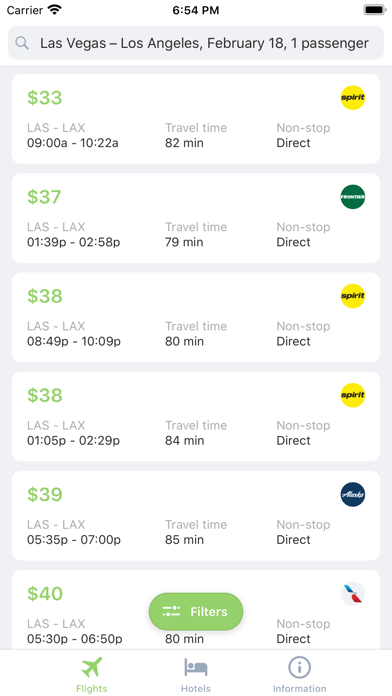
Task: Choose the $40 flight 05:30p - 06:50p
Action: pyautogui.click(x=196, y=610)
